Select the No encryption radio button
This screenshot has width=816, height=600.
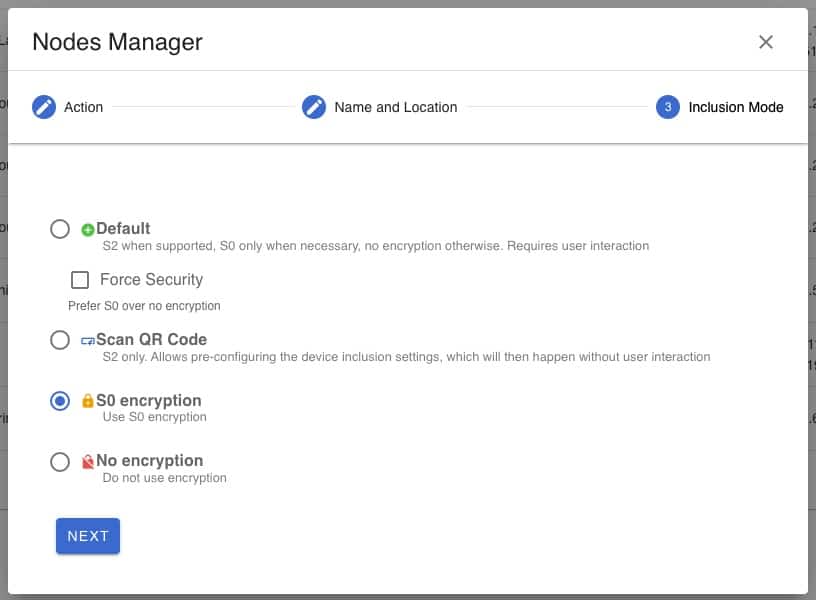pyautogui.click(x=60, y=461)
